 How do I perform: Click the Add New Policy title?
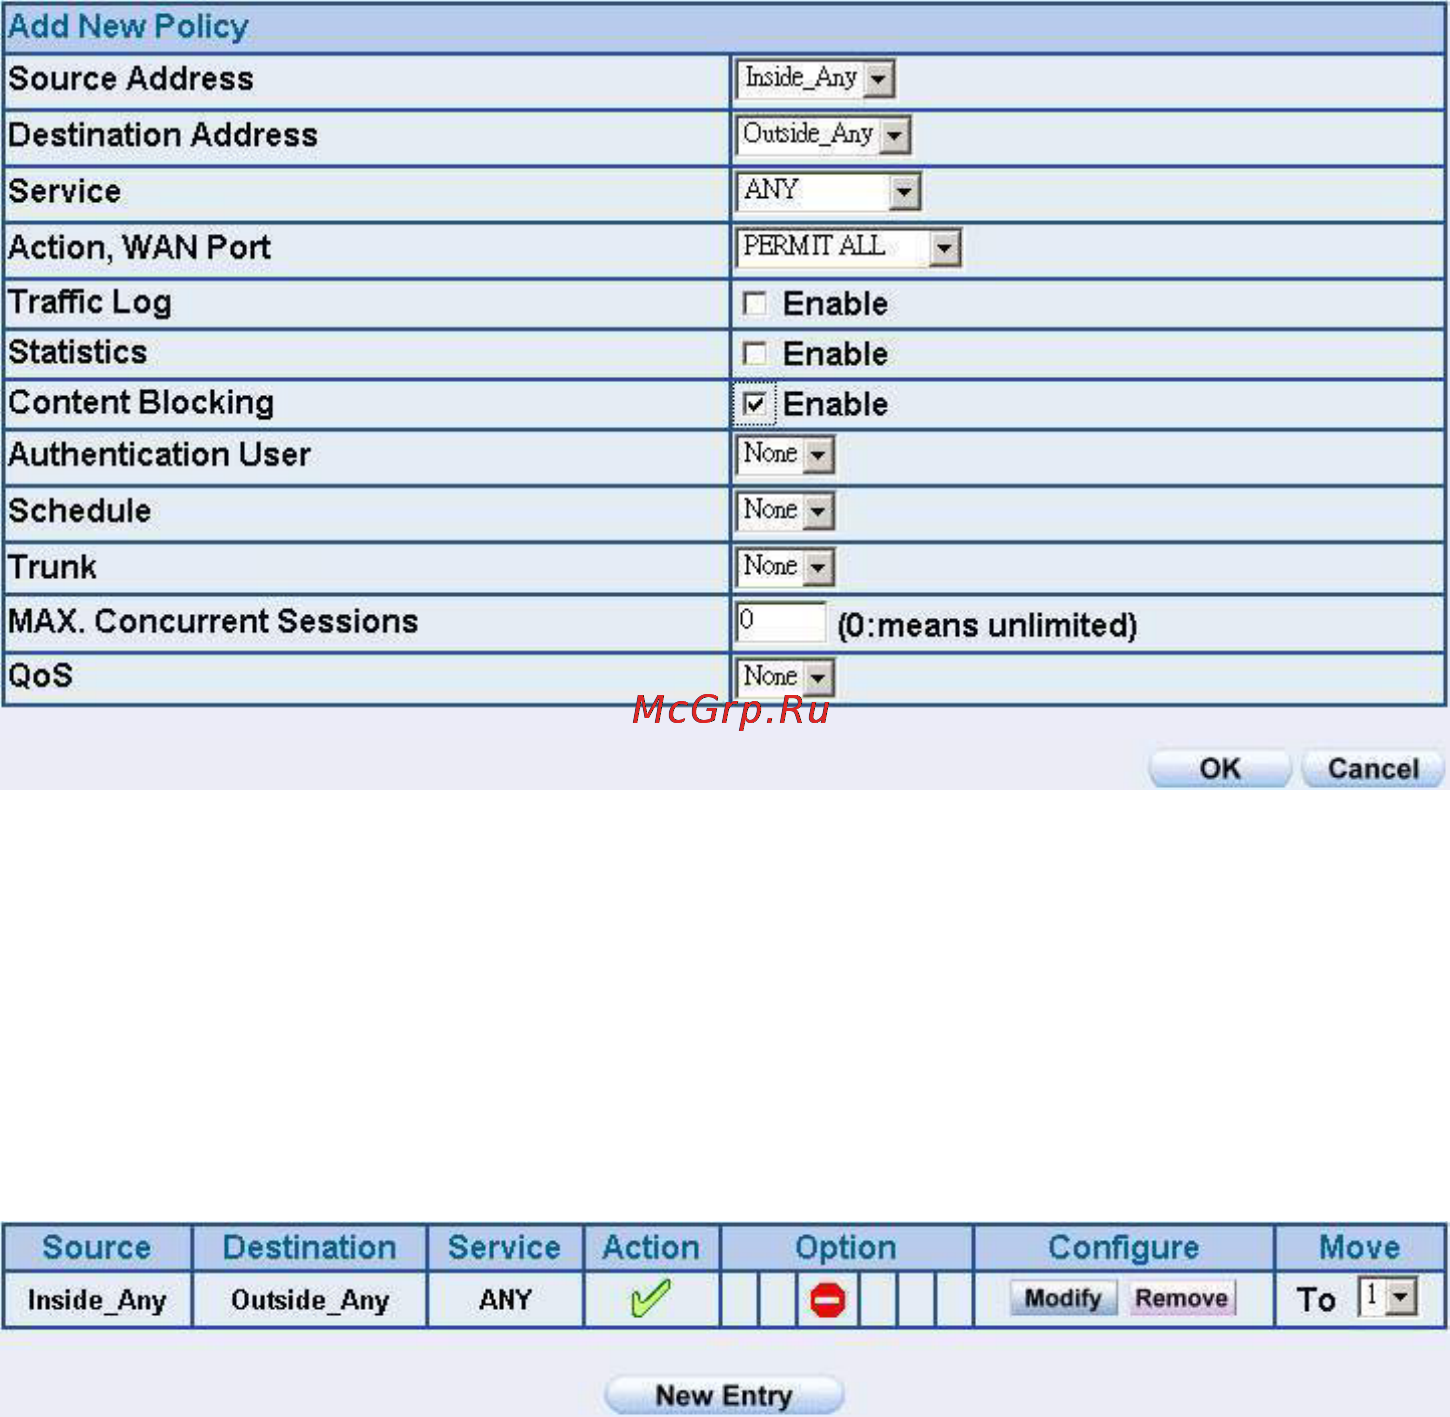pos(128,26)
